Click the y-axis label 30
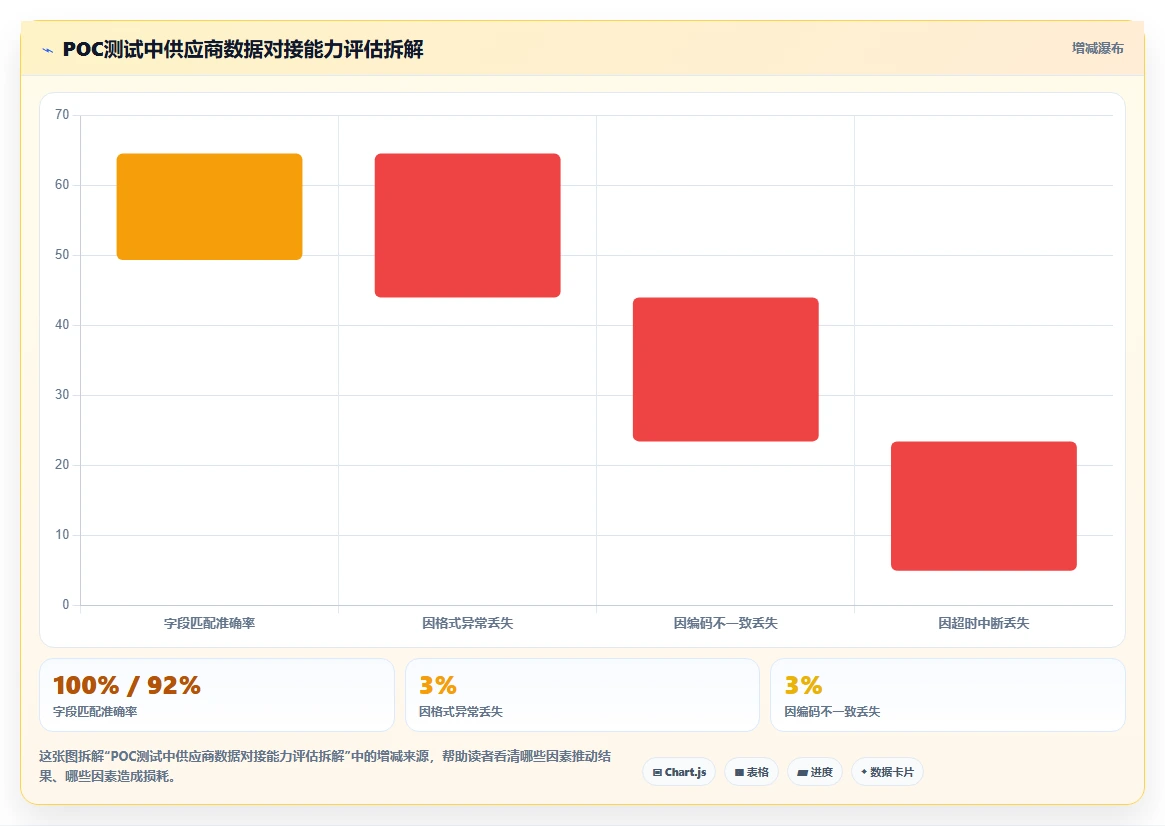Screen dimensions: 1165x826 [x=62, y=394]
